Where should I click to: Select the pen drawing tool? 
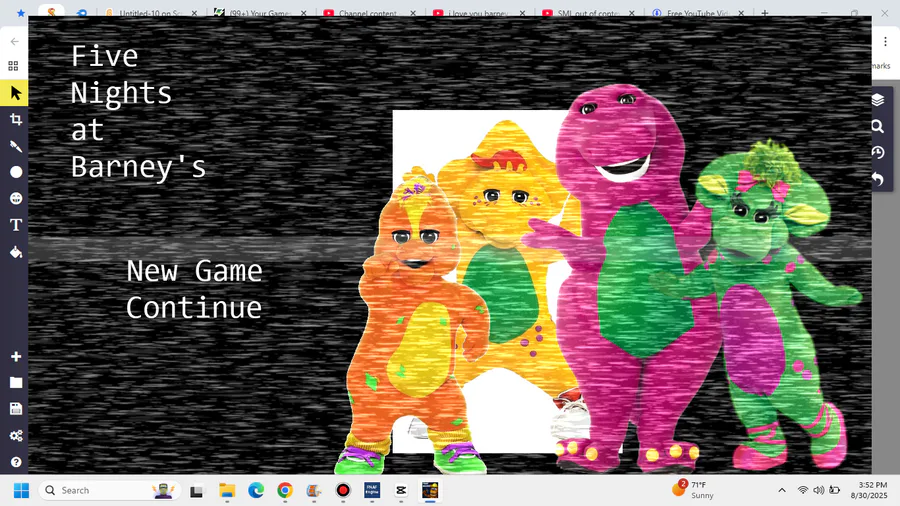pos(15,146)
